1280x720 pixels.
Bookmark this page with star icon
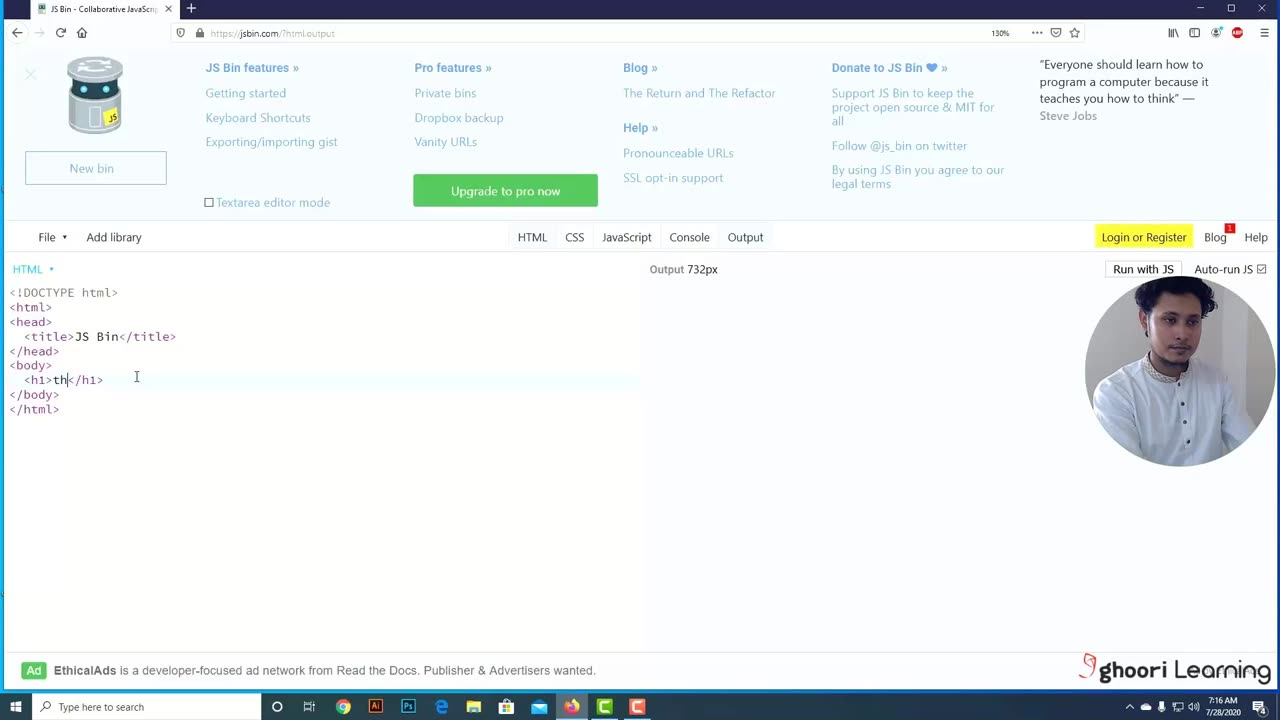point(1075,33)
